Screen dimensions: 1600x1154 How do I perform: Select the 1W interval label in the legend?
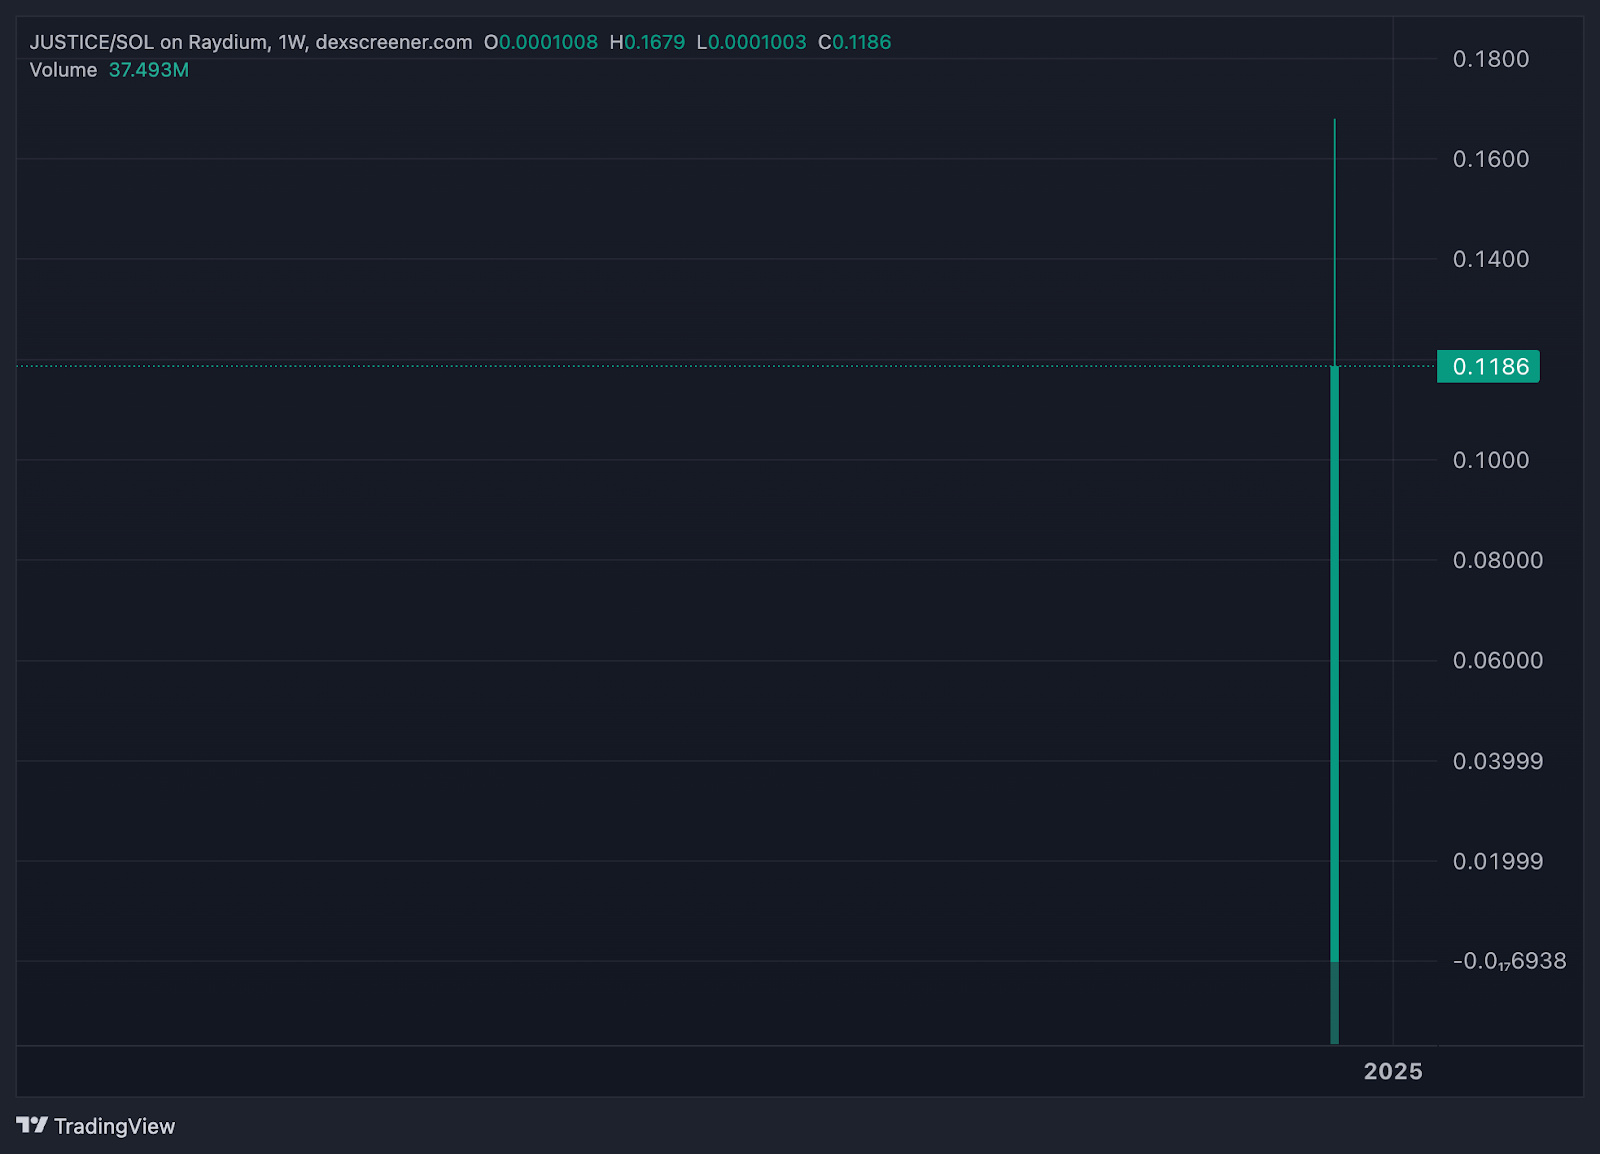coord(291,42)
